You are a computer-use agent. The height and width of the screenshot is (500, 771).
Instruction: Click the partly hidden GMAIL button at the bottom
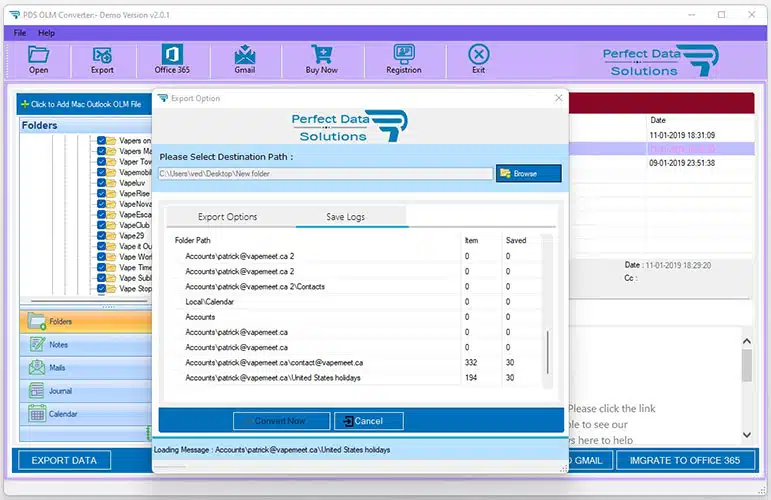pyautogui.click(x=590, y=460)
